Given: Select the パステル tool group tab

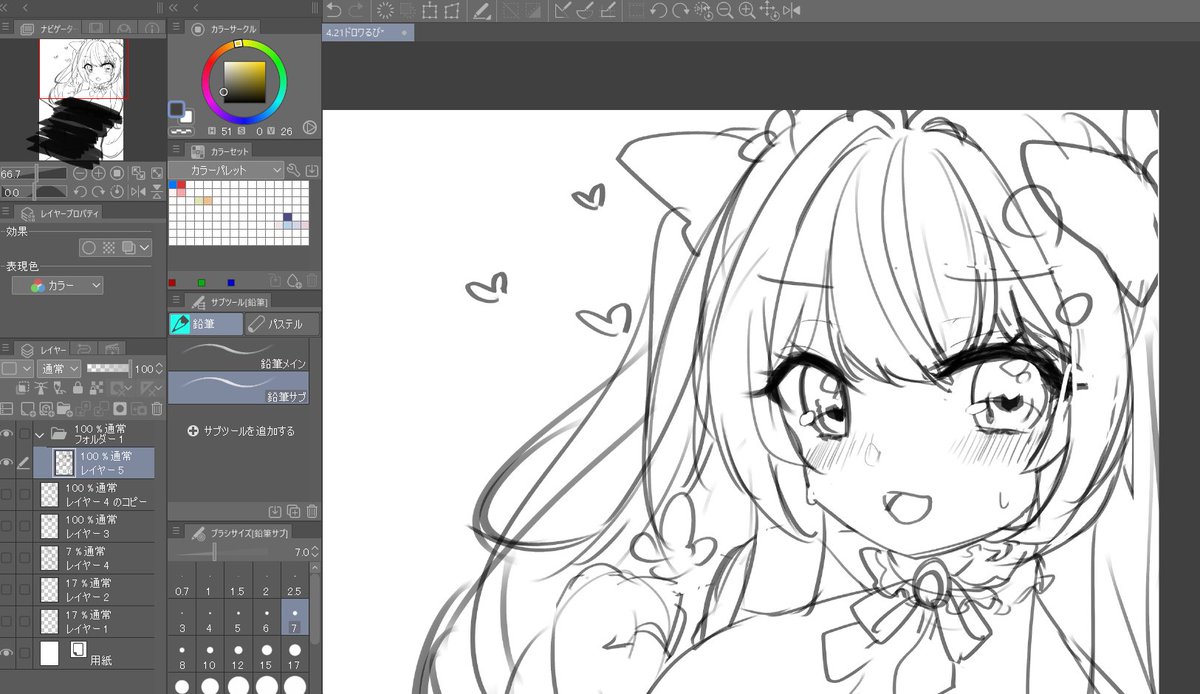Looking at the screenshot, I should click(x=282, y=324).
